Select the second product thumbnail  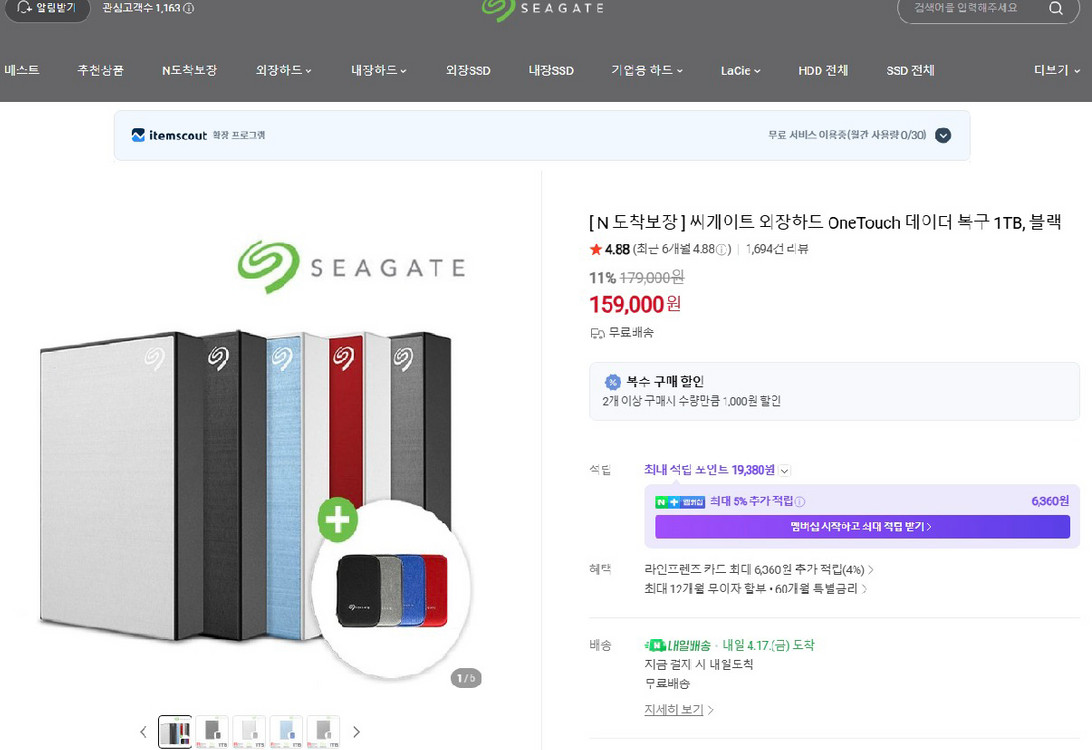click(x=212, y=732)
